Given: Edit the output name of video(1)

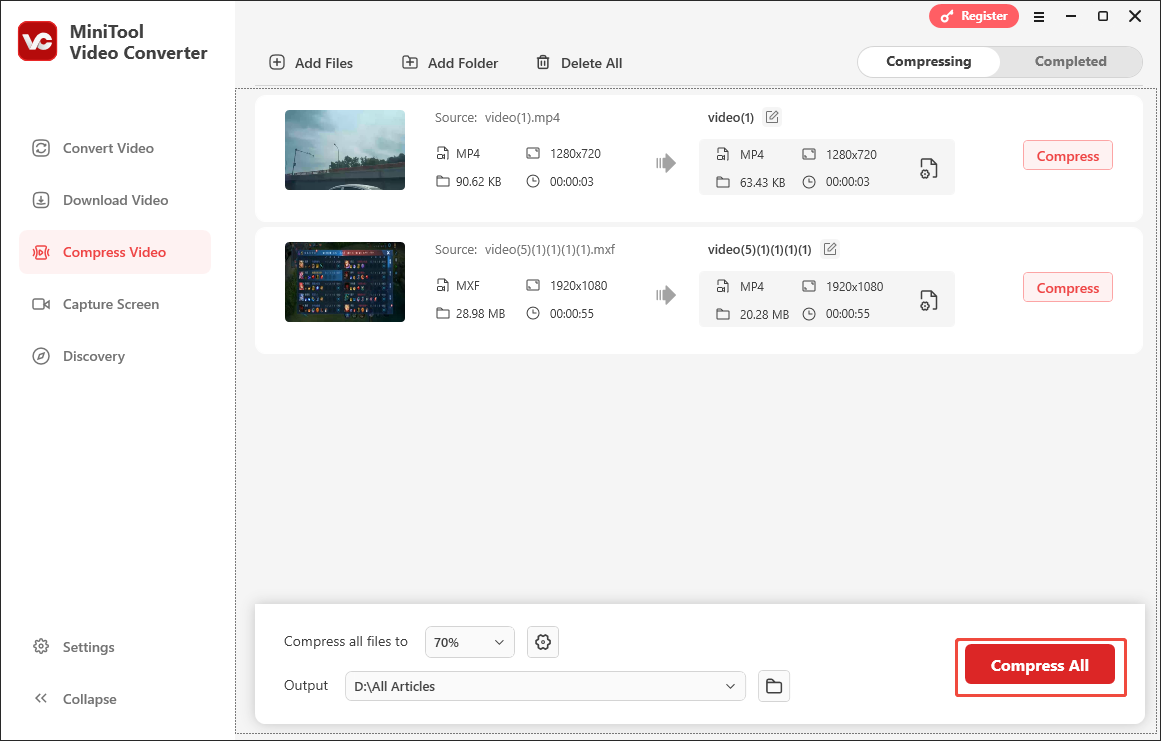Looking at the screenshot, I should (772, 117).
